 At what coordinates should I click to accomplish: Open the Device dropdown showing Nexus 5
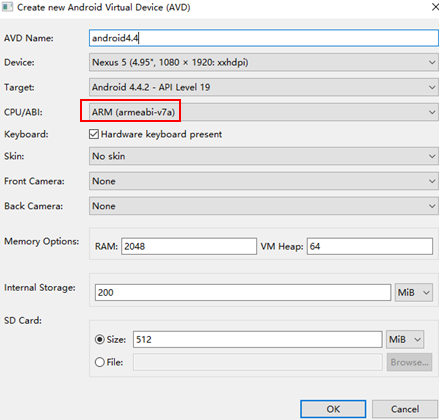coord(264,62)
